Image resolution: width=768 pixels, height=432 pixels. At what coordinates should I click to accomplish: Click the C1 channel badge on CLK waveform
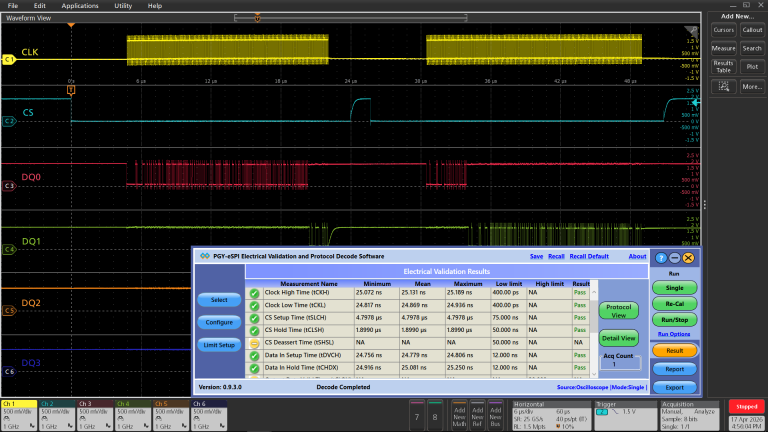click(8, 60)
